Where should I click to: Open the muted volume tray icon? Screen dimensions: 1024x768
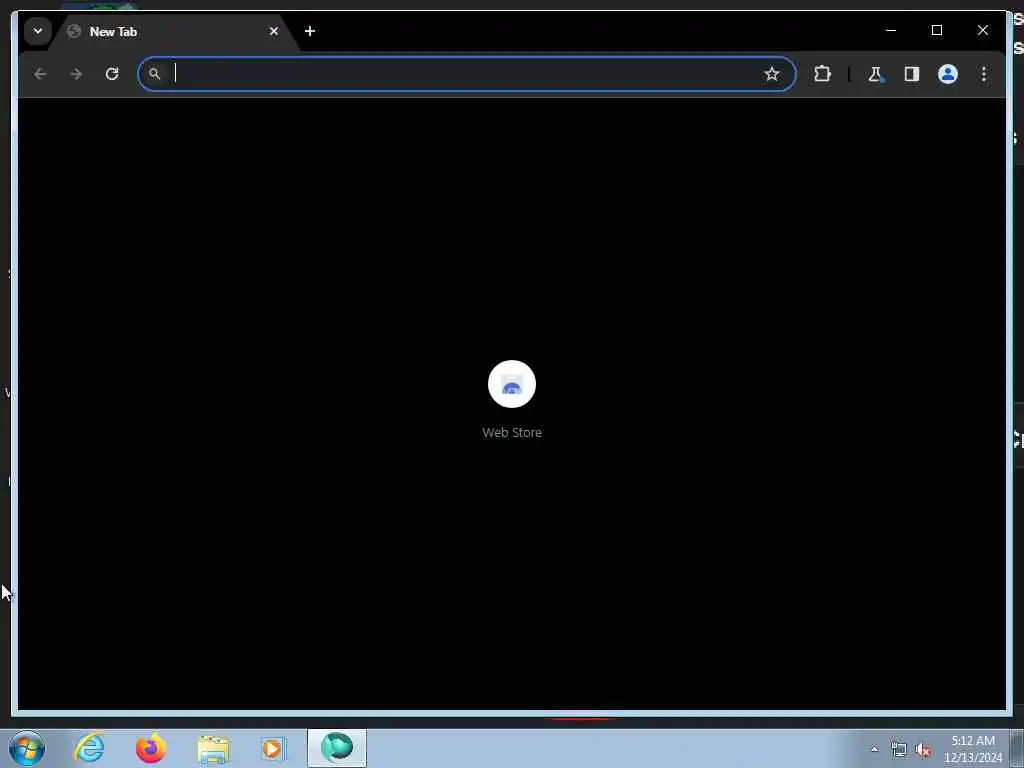923,750
